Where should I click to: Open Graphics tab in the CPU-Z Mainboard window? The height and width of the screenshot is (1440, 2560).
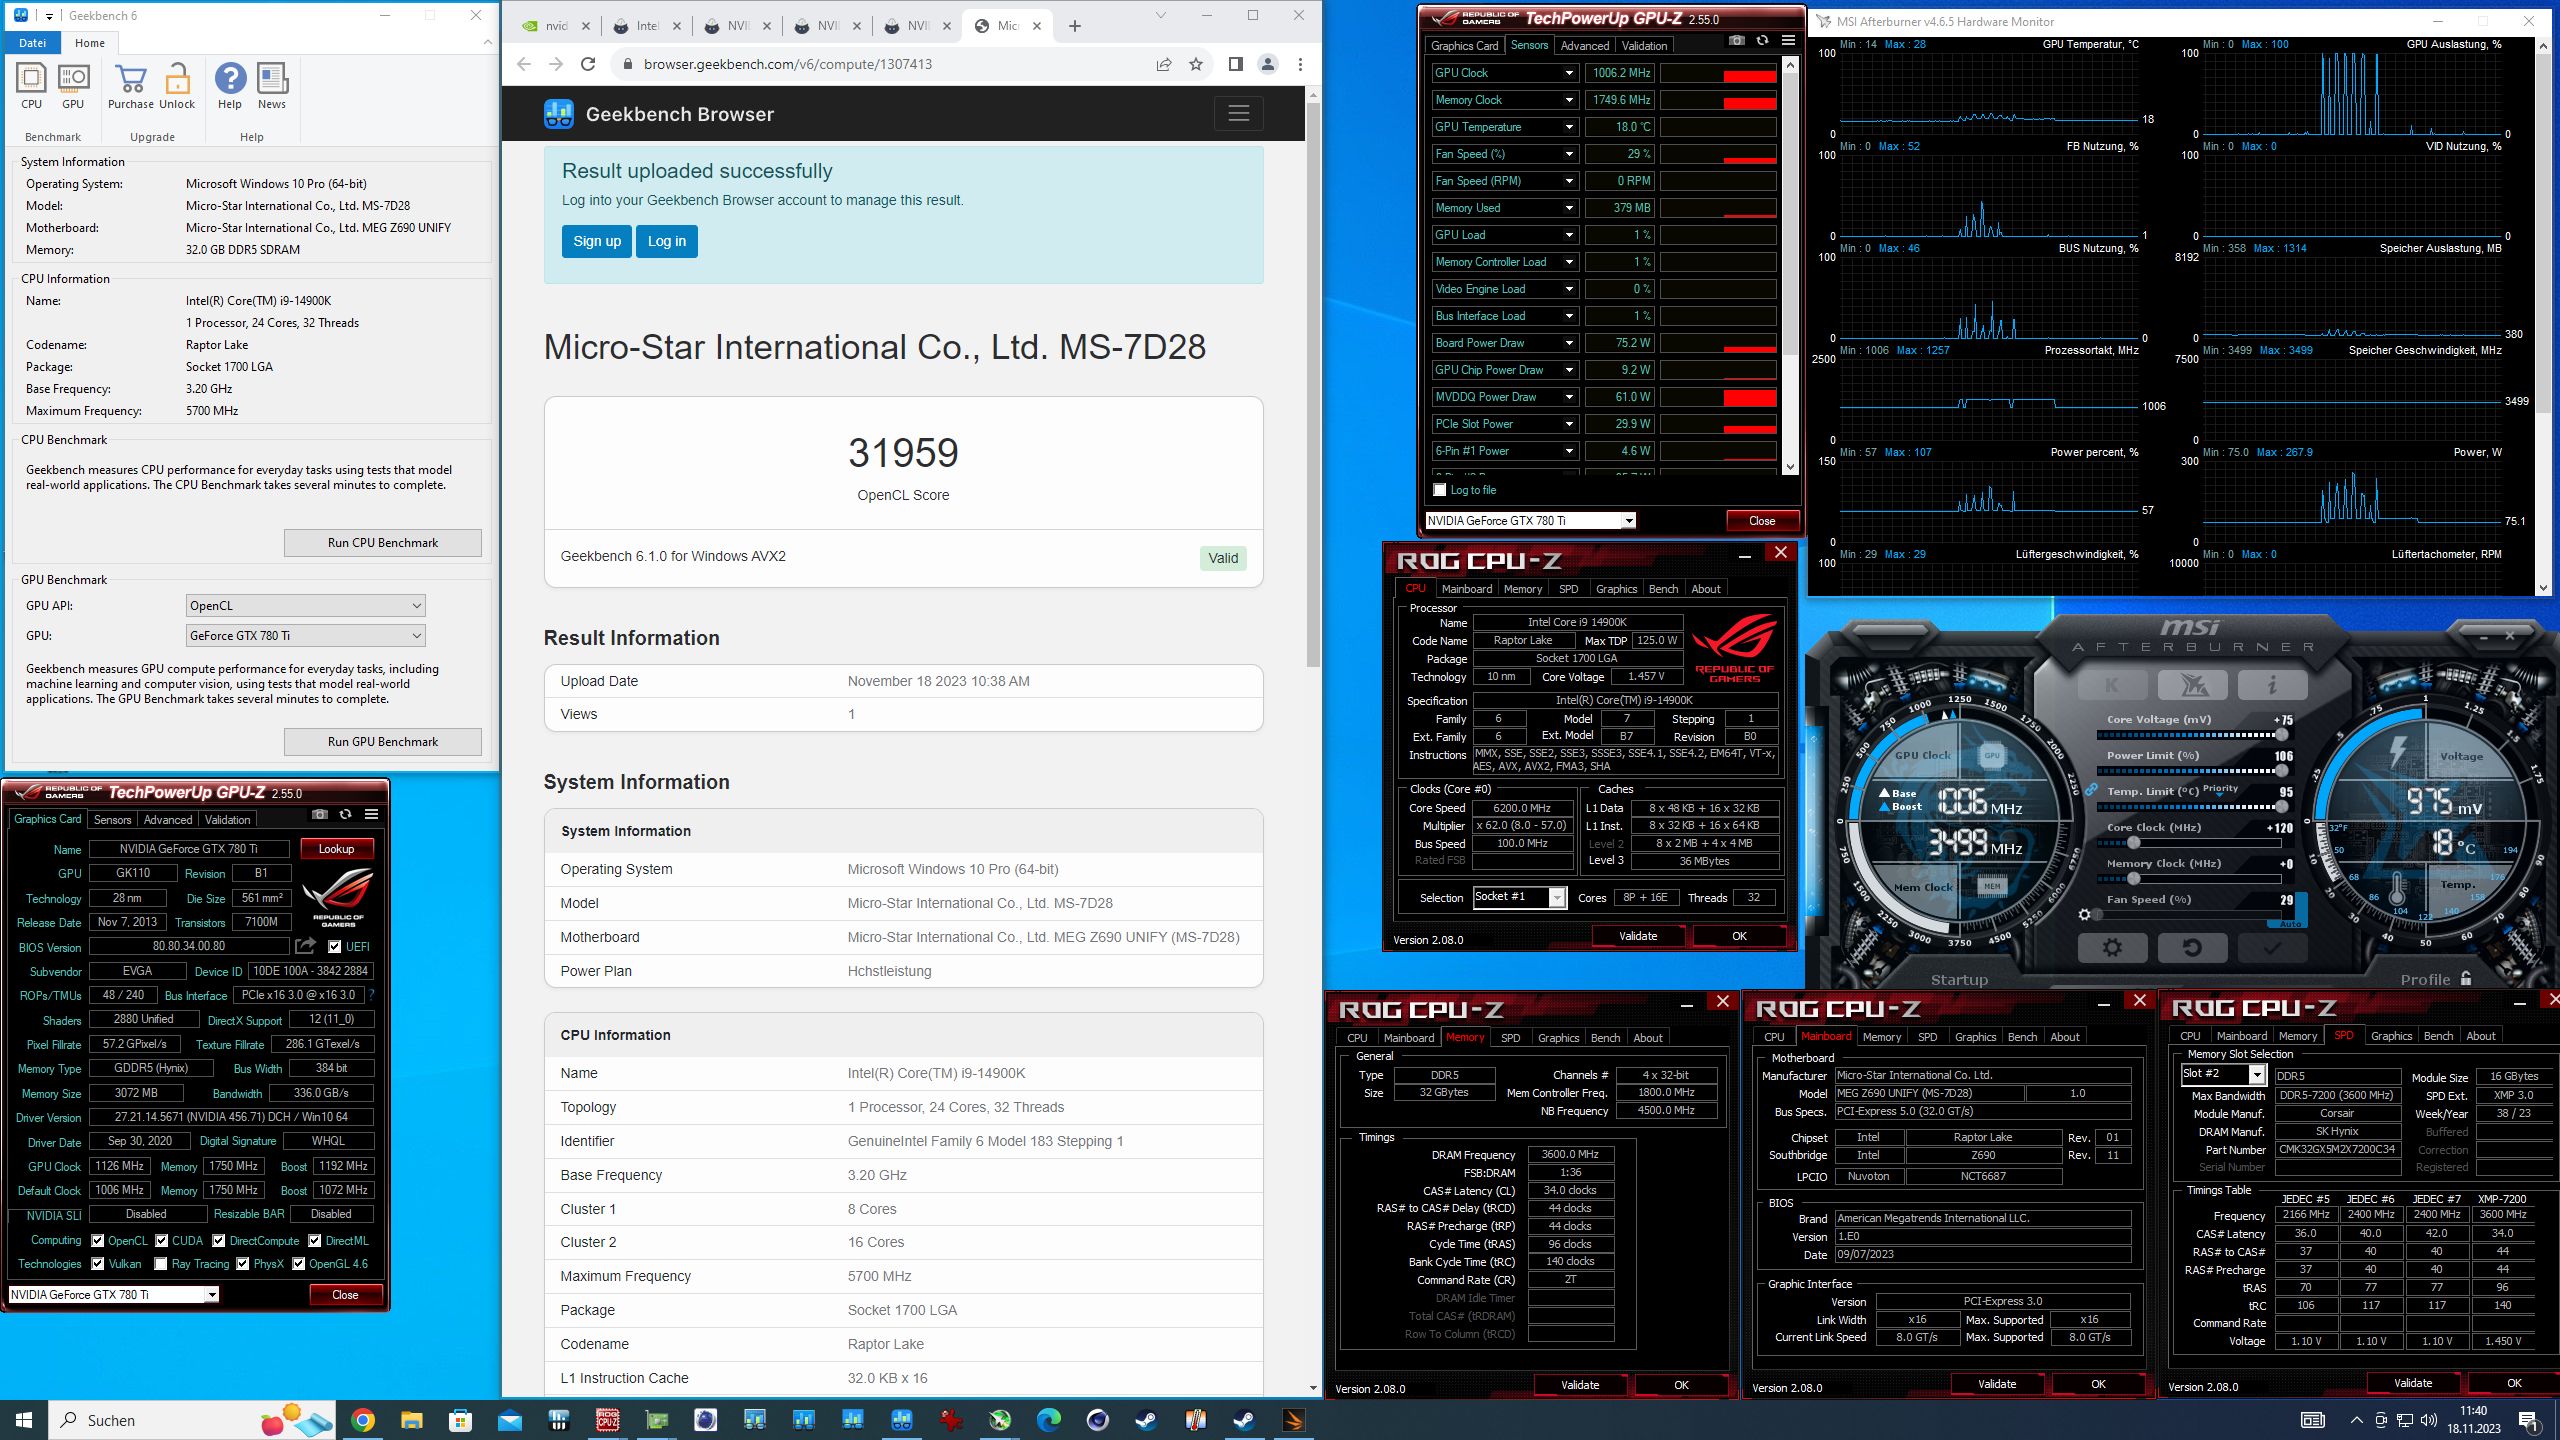coord(1975,1037)
